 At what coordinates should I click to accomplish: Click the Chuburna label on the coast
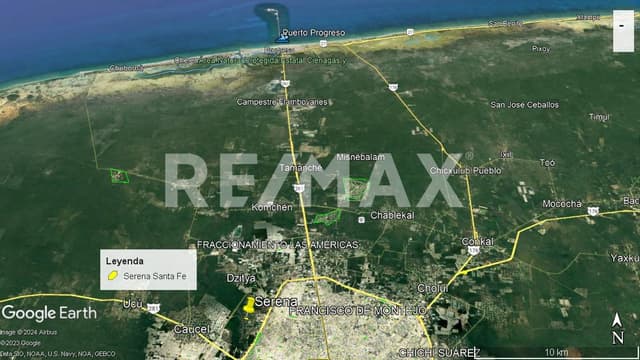126,69
